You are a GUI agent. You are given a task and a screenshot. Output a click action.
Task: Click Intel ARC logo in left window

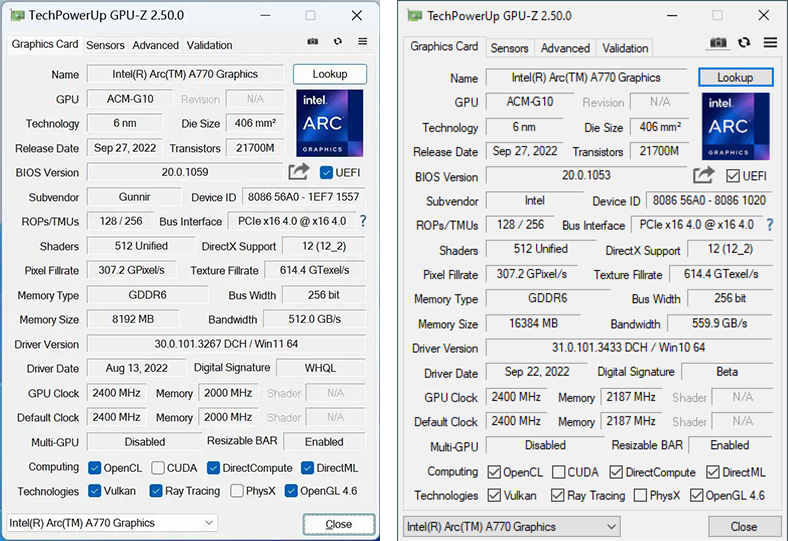[x=330, y=123]
